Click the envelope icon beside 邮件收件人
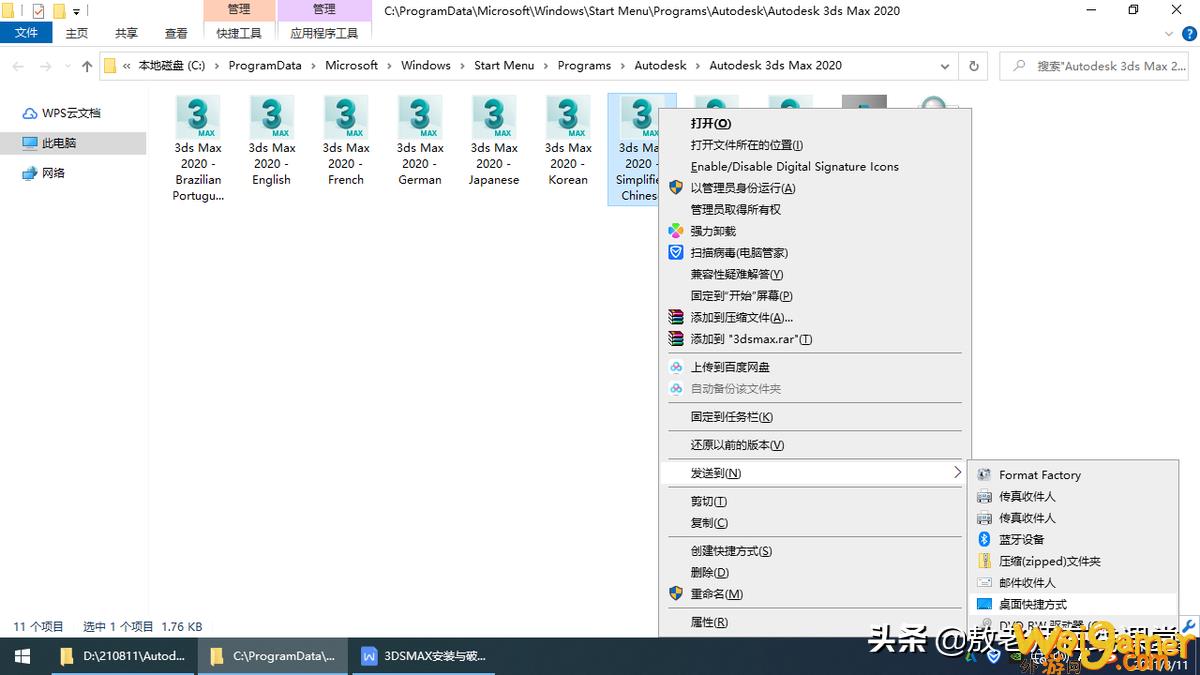Viewport: 1200px width, 675px height. click(x=984, y=583)
